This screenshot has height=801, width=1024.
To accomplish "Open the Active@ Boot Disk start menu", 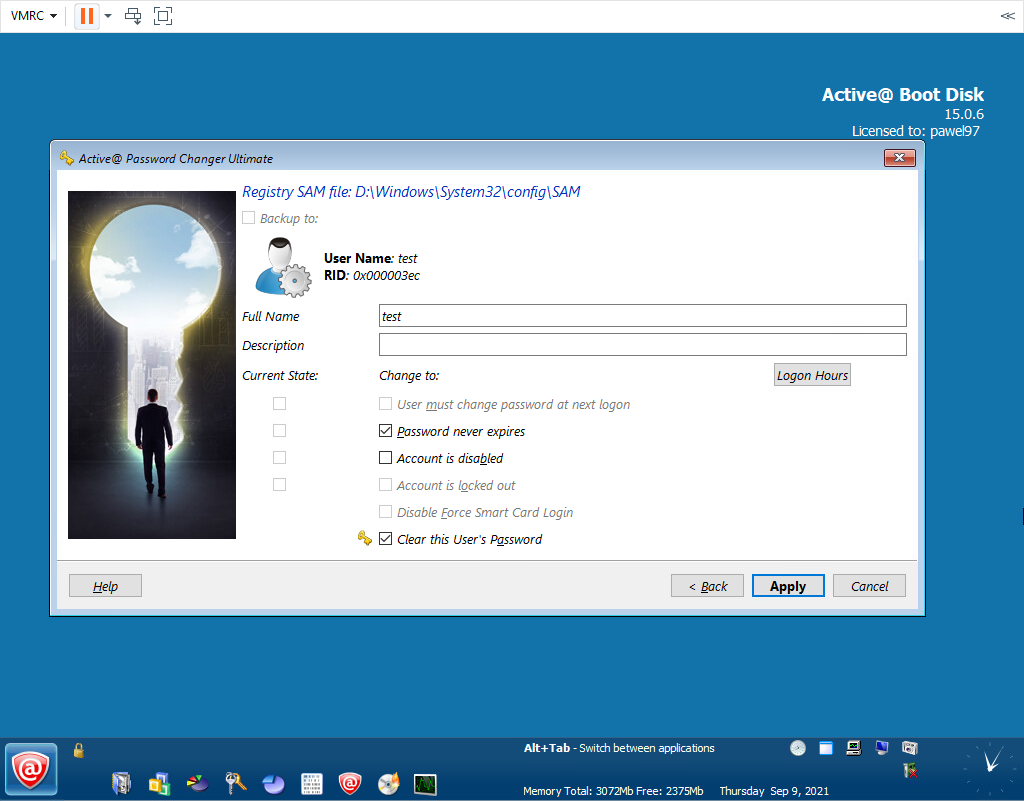I will tap(31, 769).
